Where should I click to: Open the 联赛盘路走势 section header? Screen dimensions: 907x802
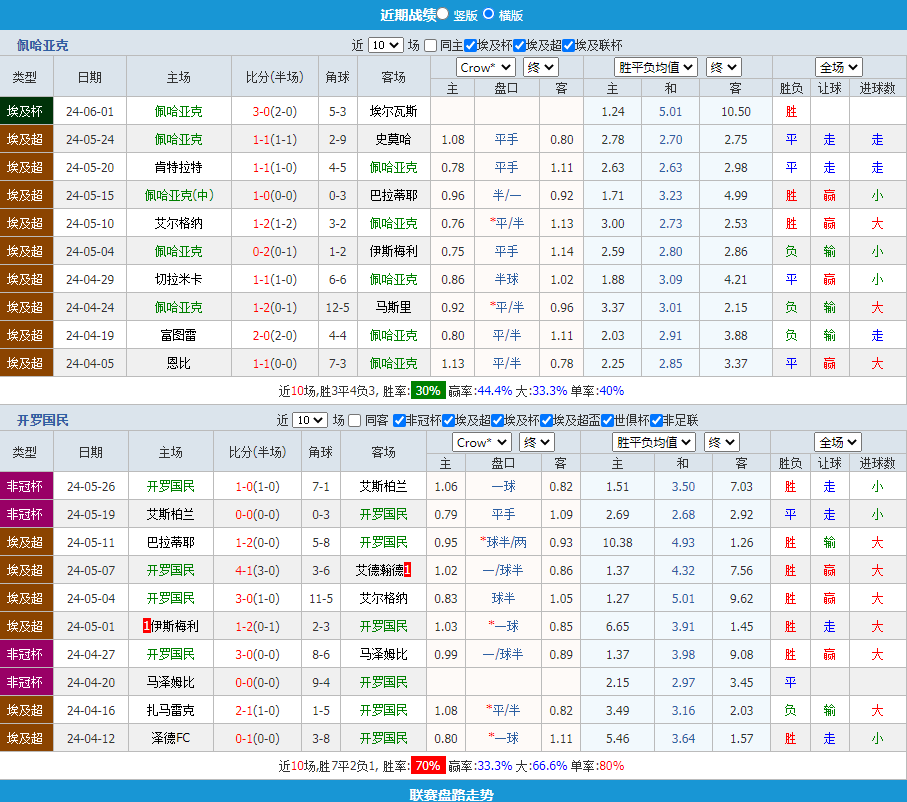(452, 794)
